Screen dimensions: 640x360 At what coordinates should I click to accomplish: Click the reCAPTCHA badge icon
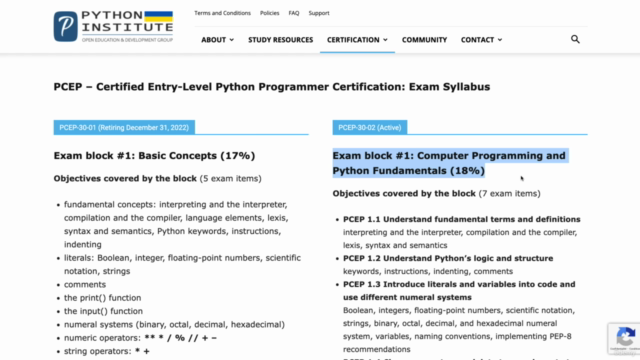(x=624, y=338)
